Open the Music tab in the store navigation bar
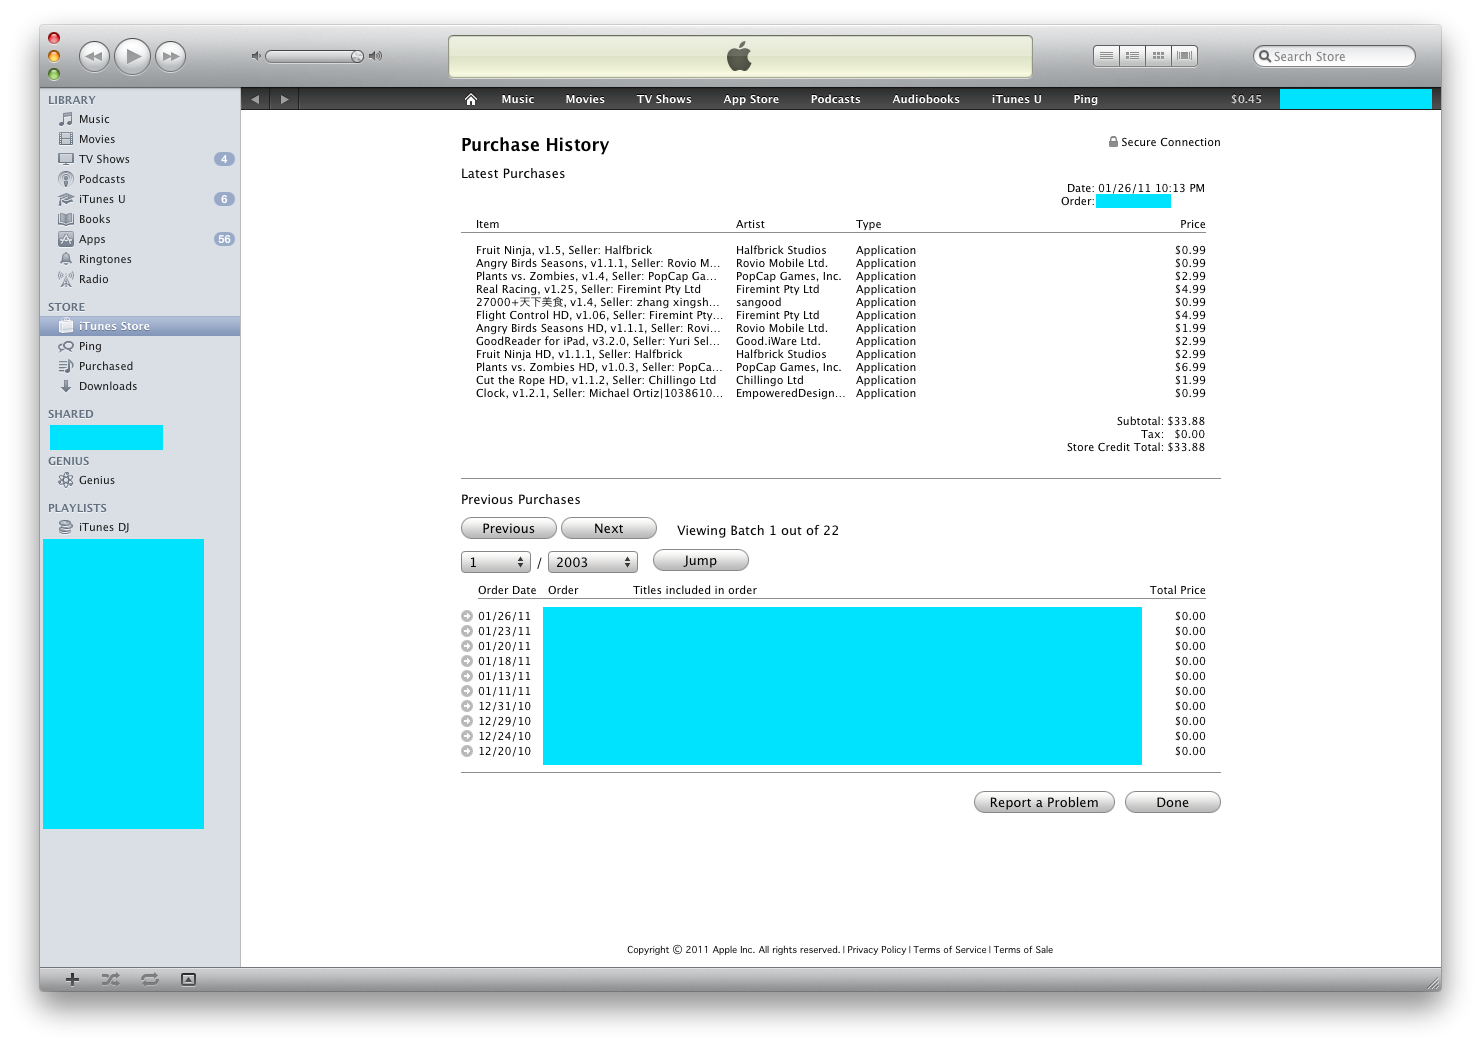1481x1046 pixels. (x=518, y=99)
